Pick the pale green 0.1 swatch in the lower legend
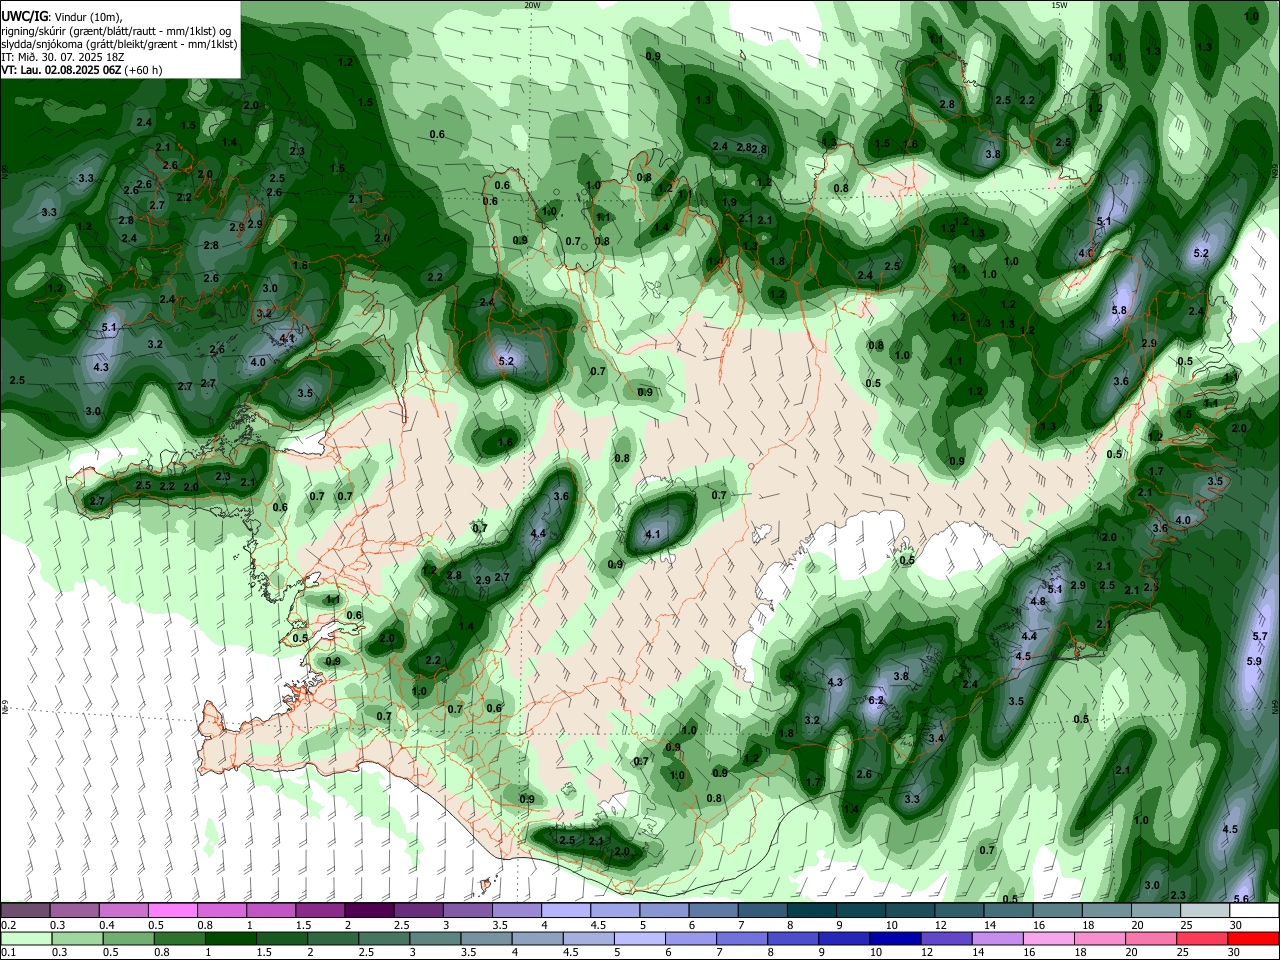 tap(24, 939)
